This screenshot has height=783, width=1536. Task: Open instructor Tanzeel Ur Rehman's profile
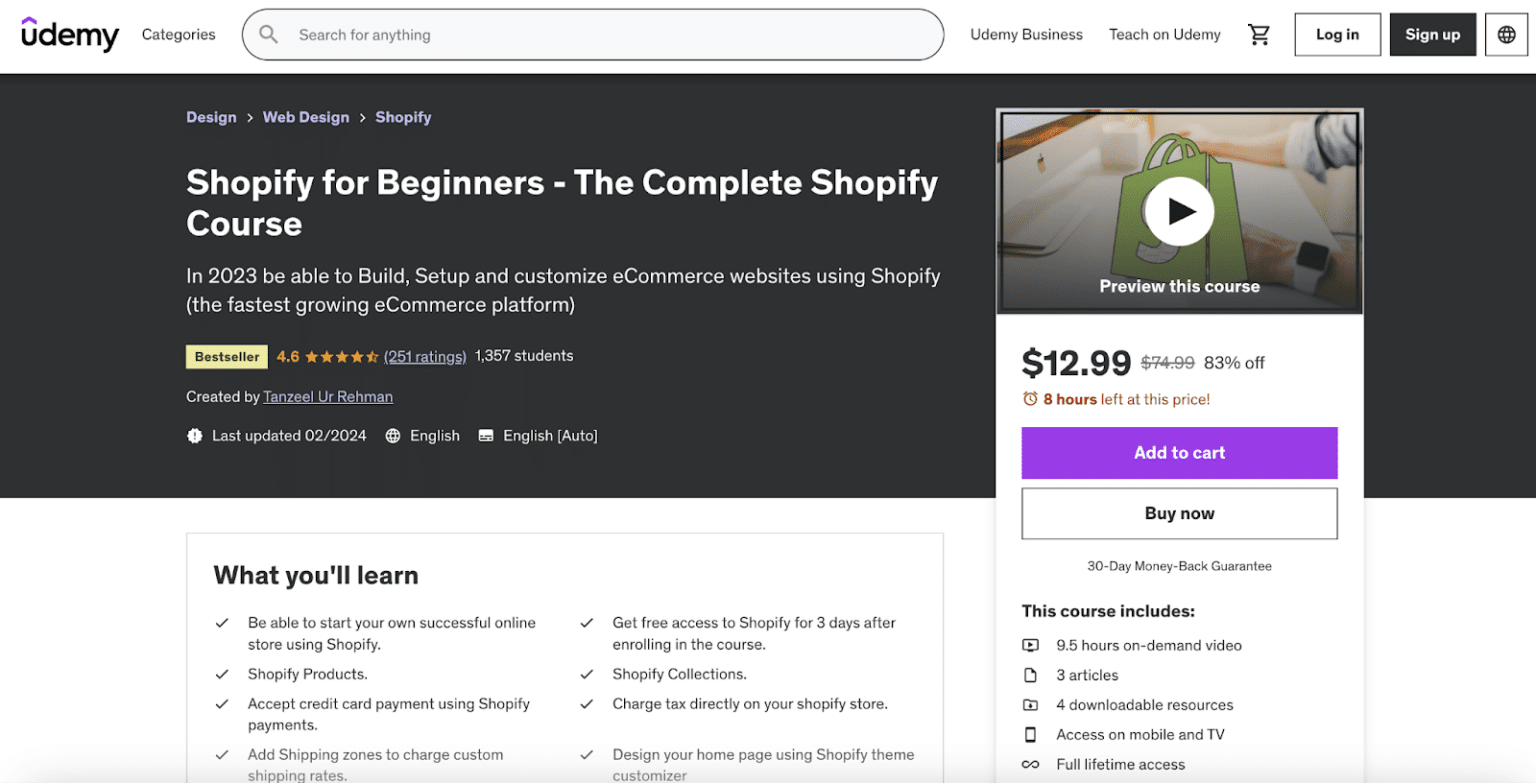[327, 396]
